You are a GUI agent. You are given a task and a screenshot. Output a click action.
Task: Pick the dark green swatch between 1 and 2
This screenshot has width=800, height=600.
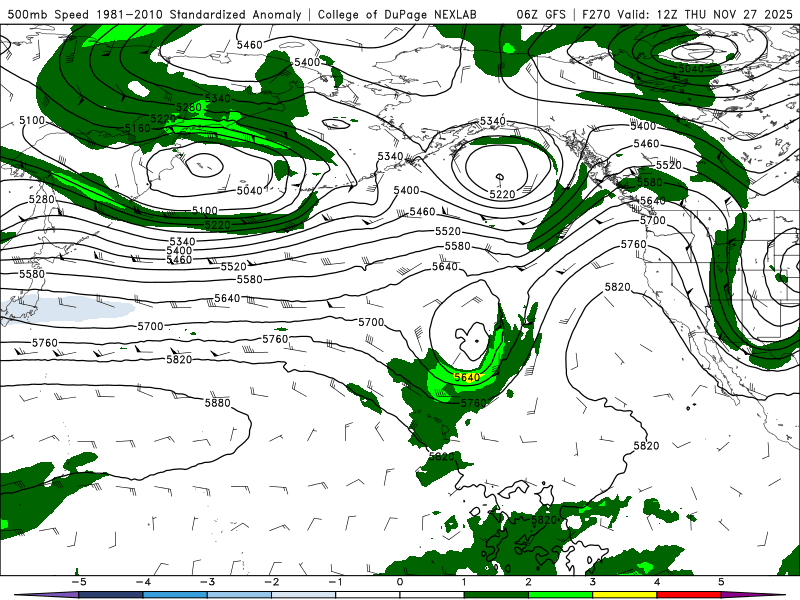496,595
